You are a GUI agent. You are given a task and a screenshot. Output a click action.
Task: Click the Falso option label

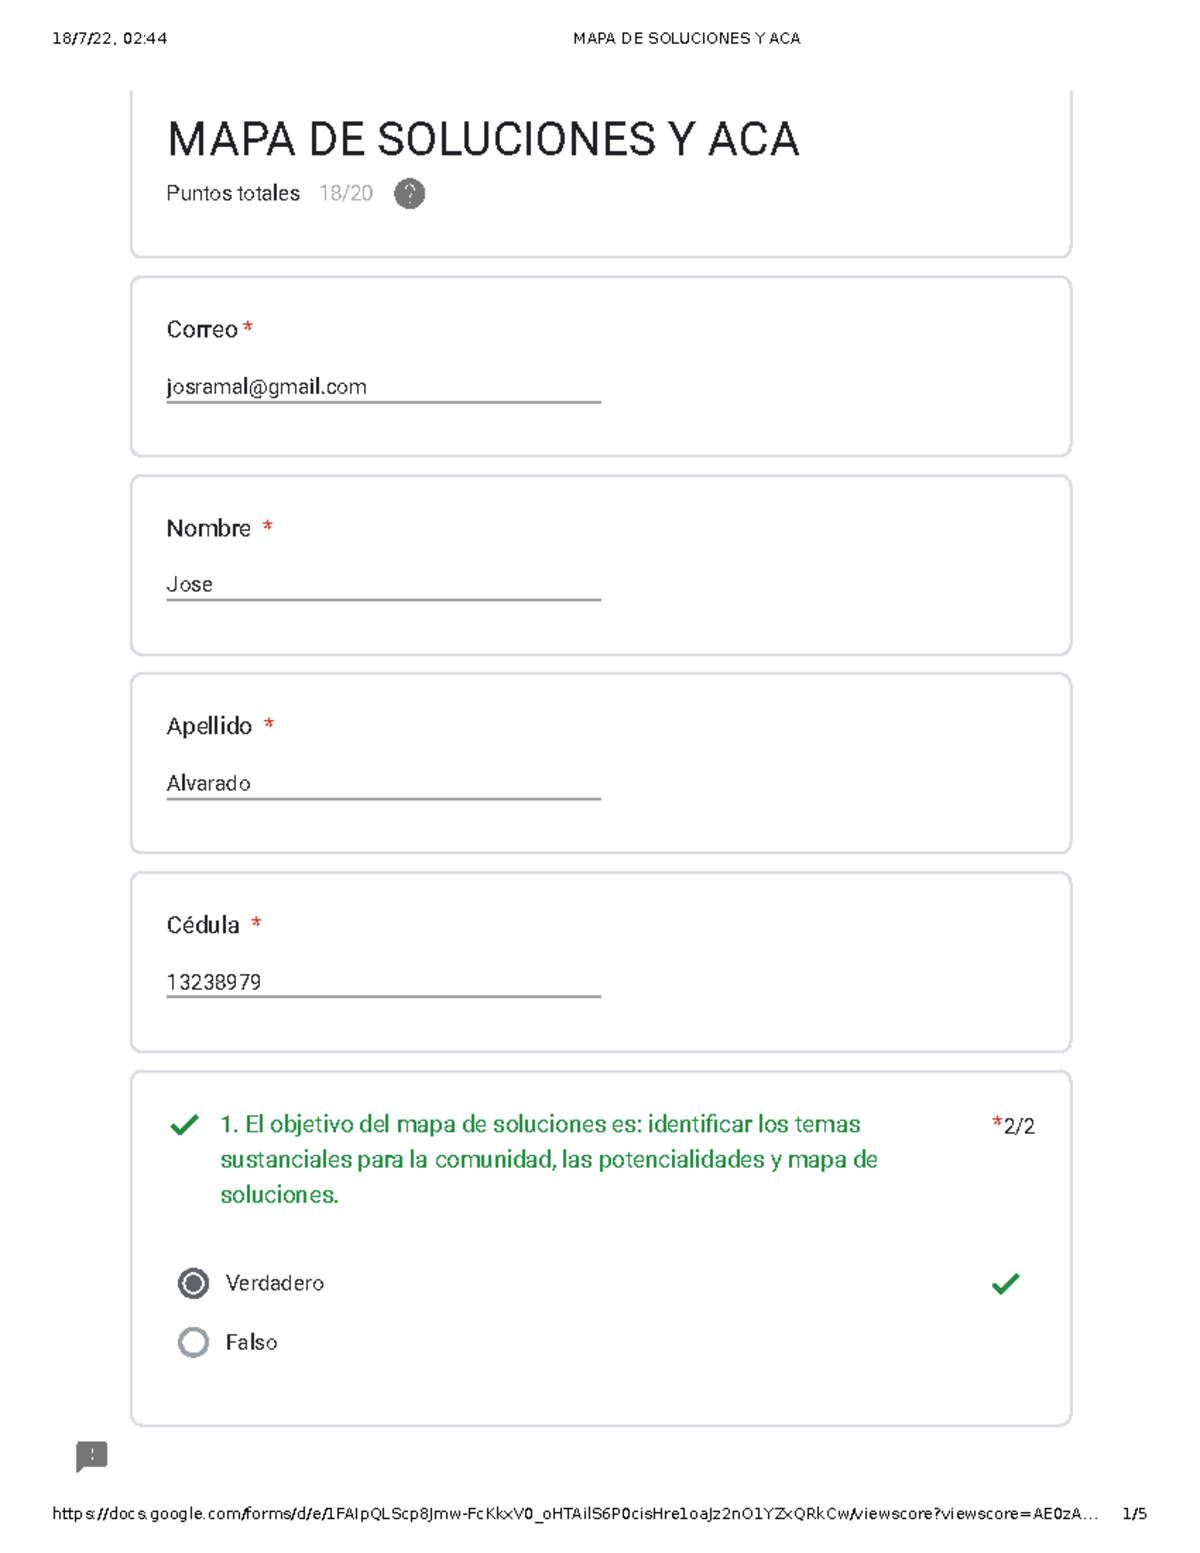click(251, 1342)
